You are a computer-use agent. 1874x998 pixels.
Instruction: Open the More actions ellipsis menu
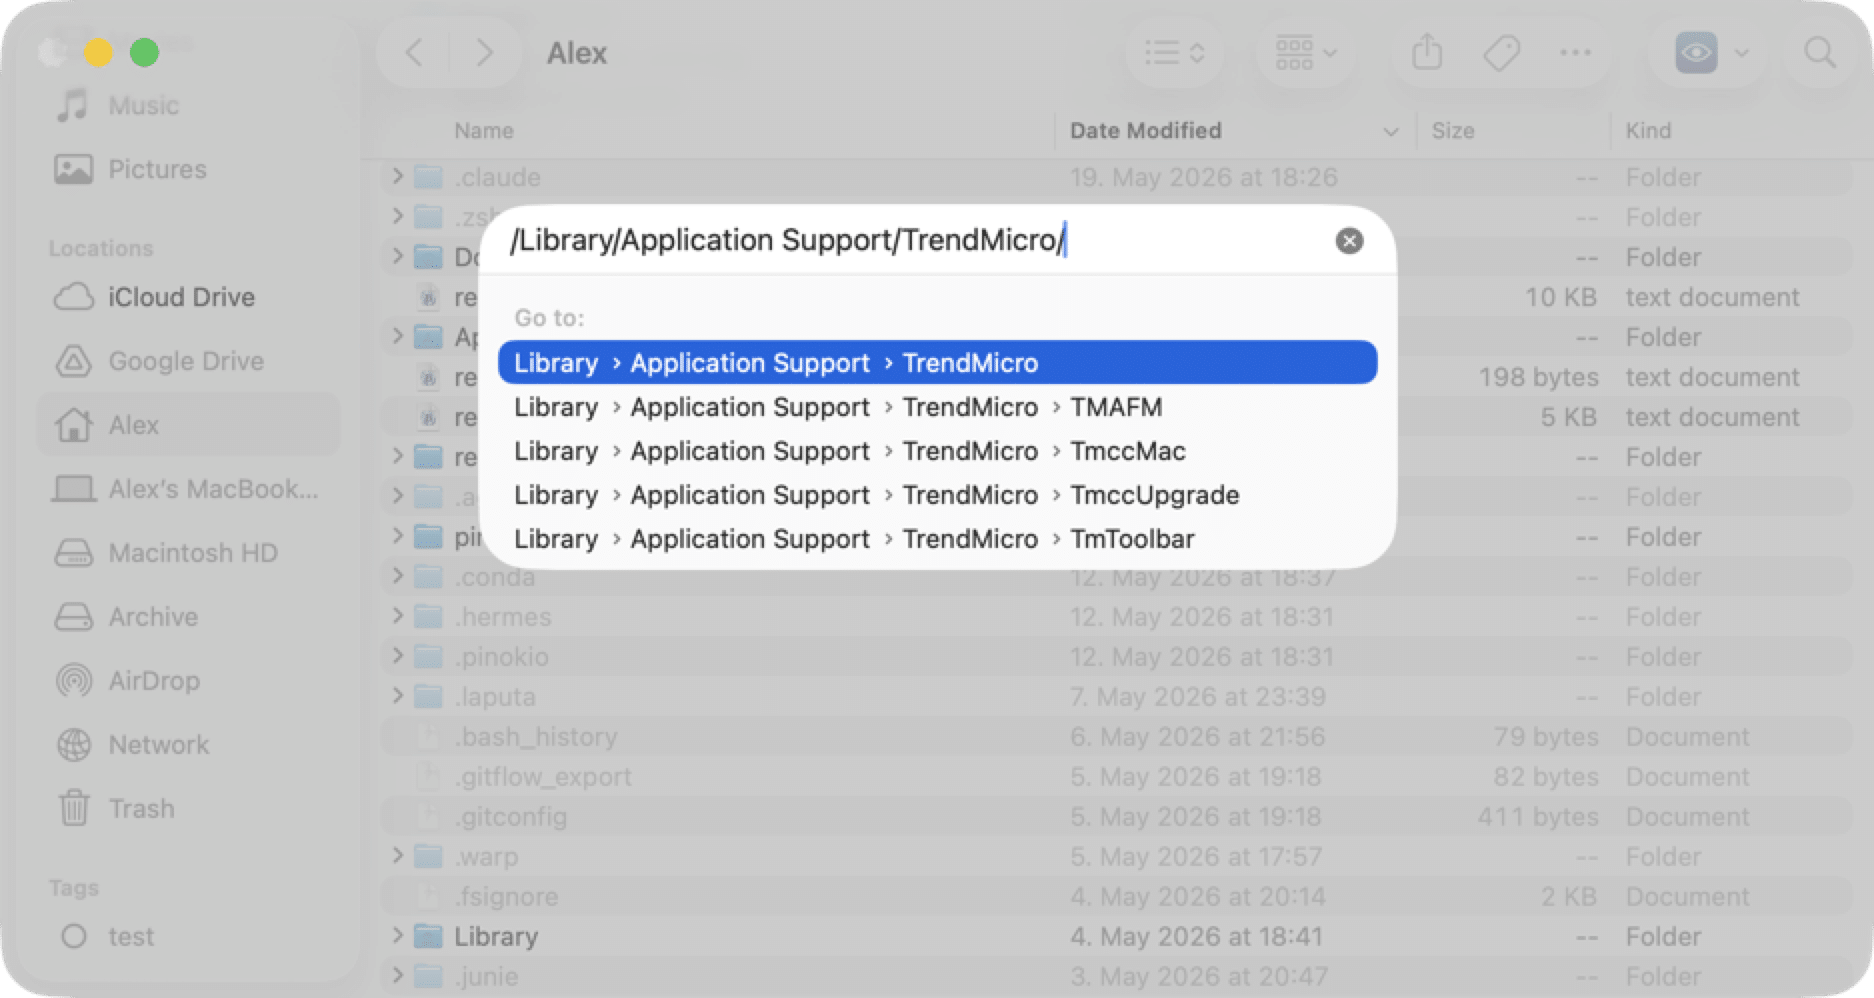pyautogui.click(x=1575, y=52)
